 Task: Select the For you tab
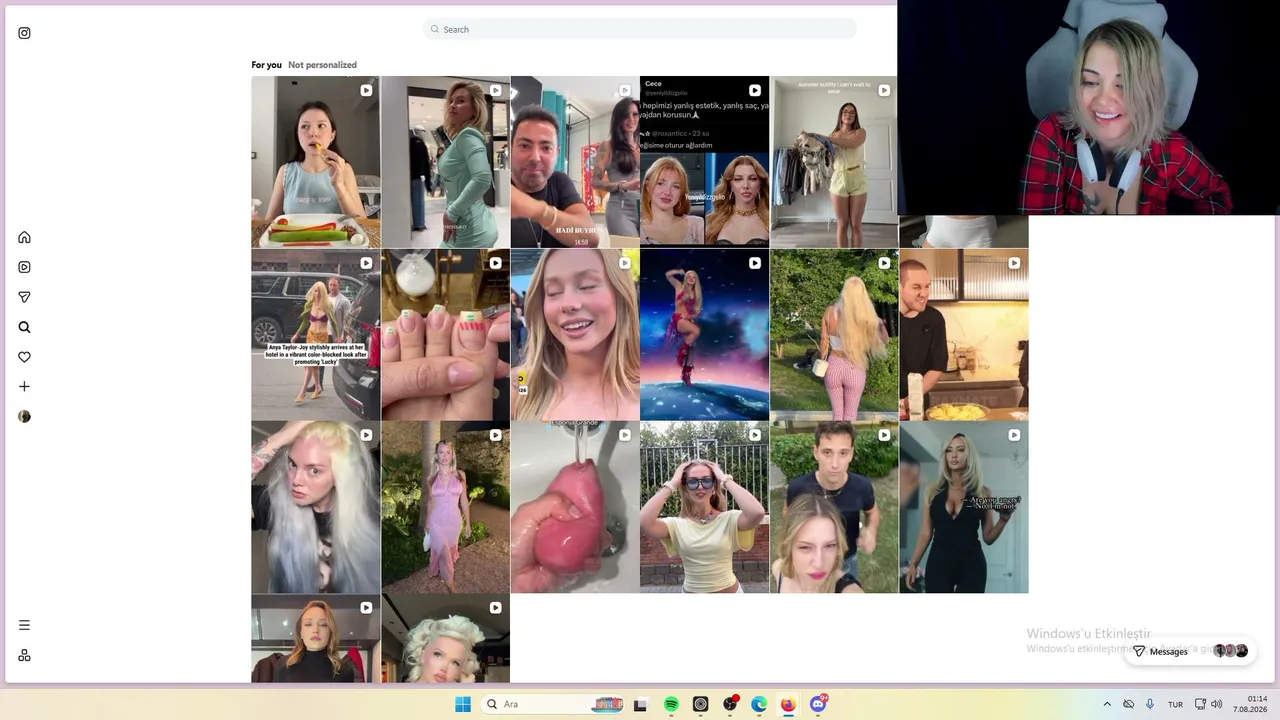[x=266, y=65]
